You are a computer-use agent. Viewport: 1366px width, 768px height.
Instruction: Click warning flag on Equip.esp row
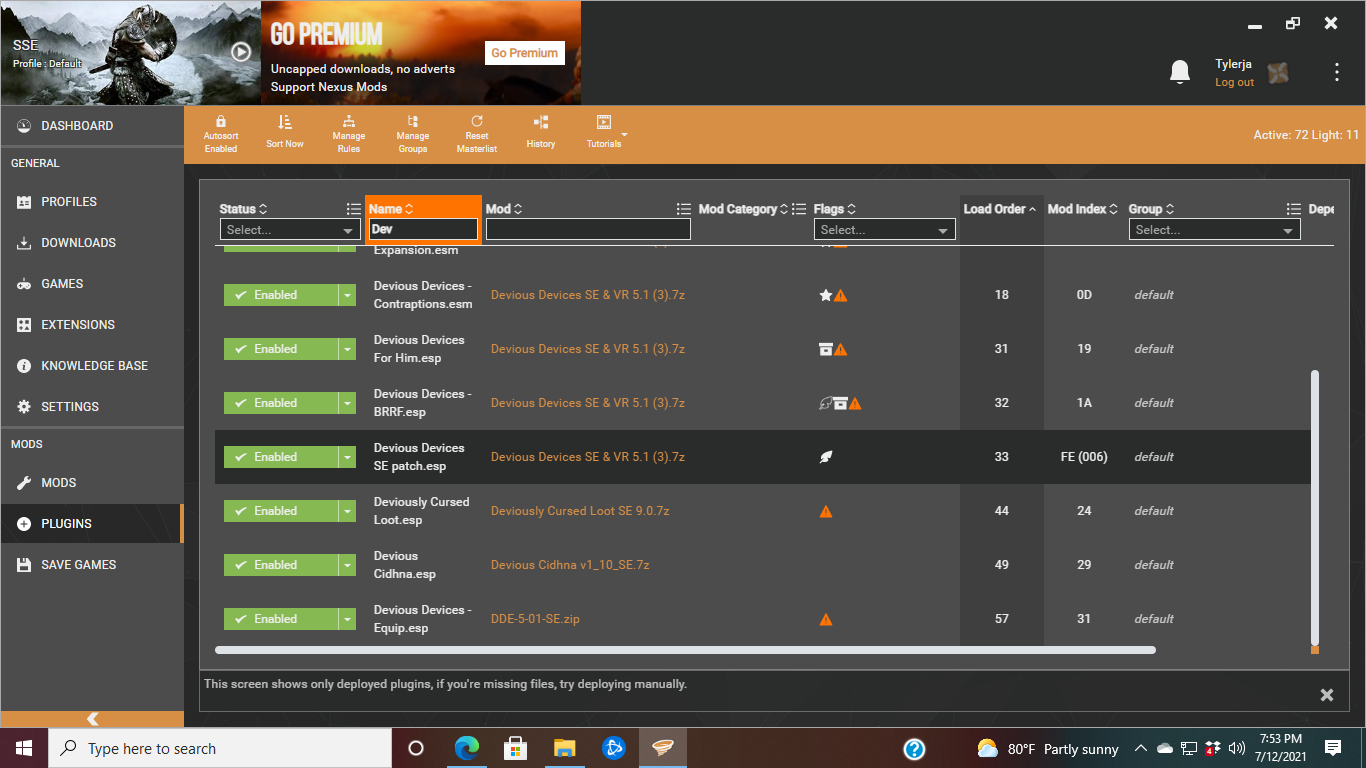pos(826,619)
